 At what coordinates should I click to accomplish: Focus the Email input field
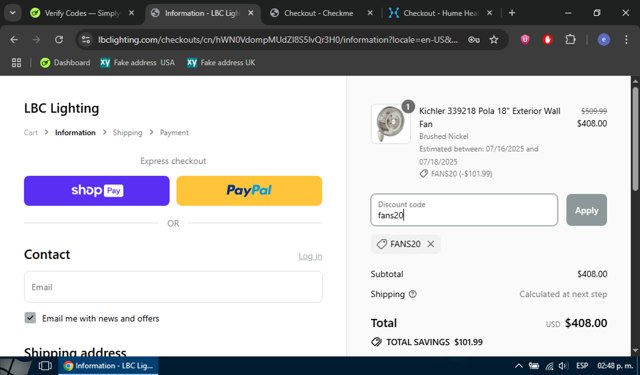click(x=173, y=287)
